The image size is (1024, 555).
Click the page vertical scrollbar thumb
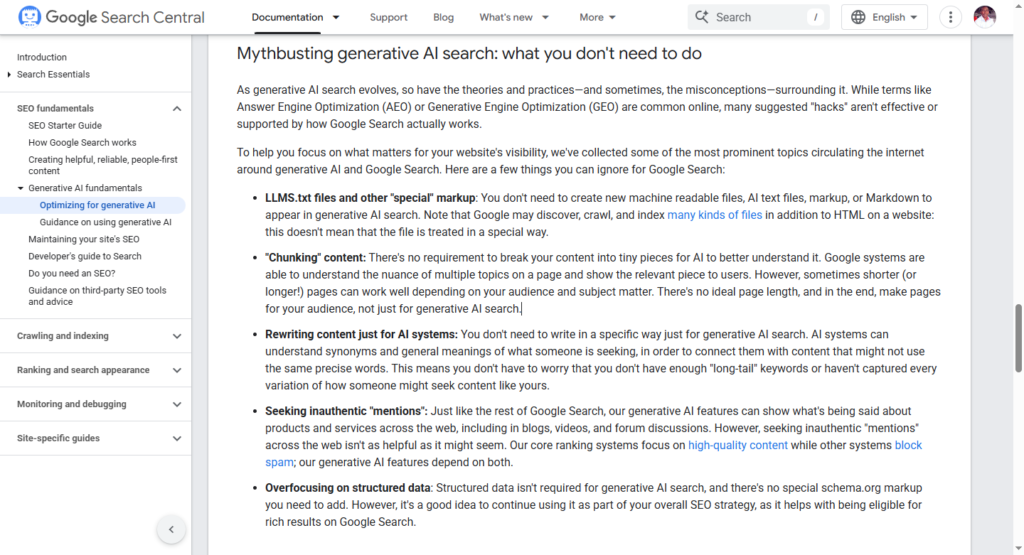point(1018,338)
